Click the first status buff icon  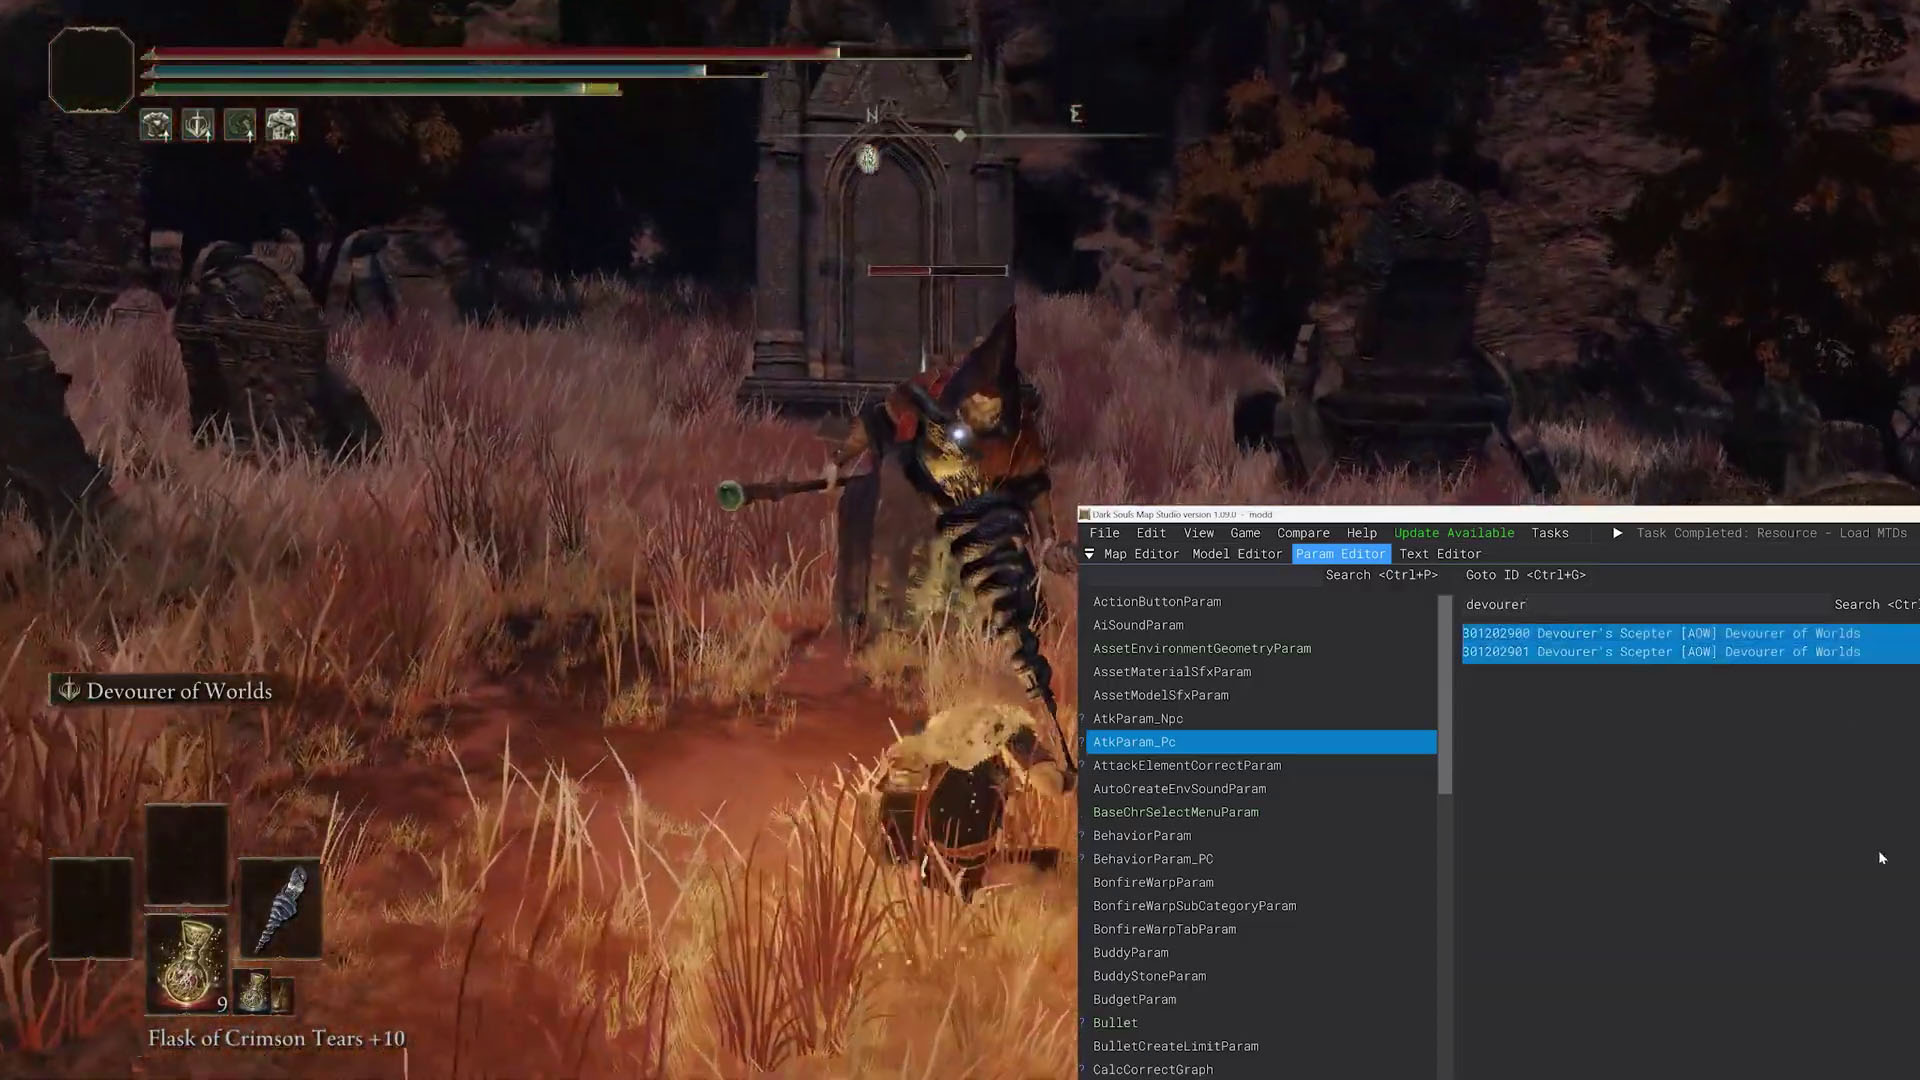click(x=156, y=125)
